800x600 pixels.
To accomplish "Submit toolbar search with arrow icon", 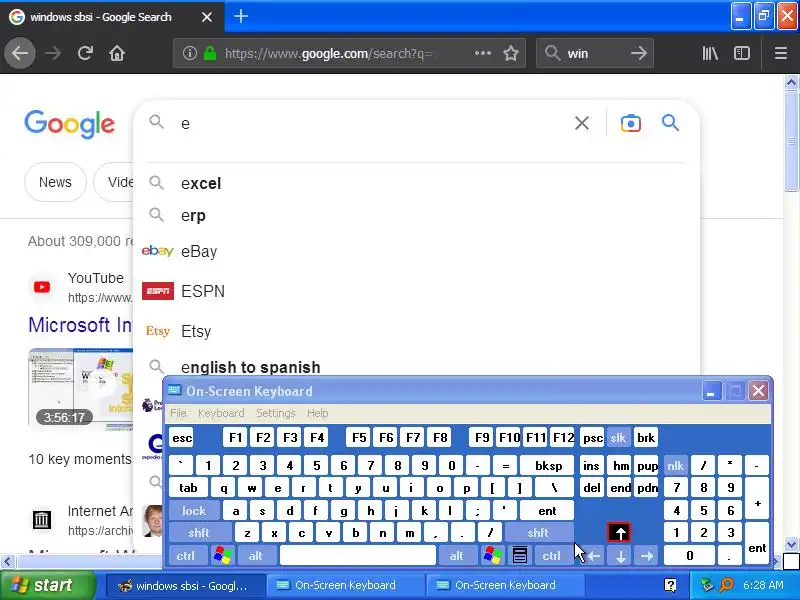I will pos(638,53).
